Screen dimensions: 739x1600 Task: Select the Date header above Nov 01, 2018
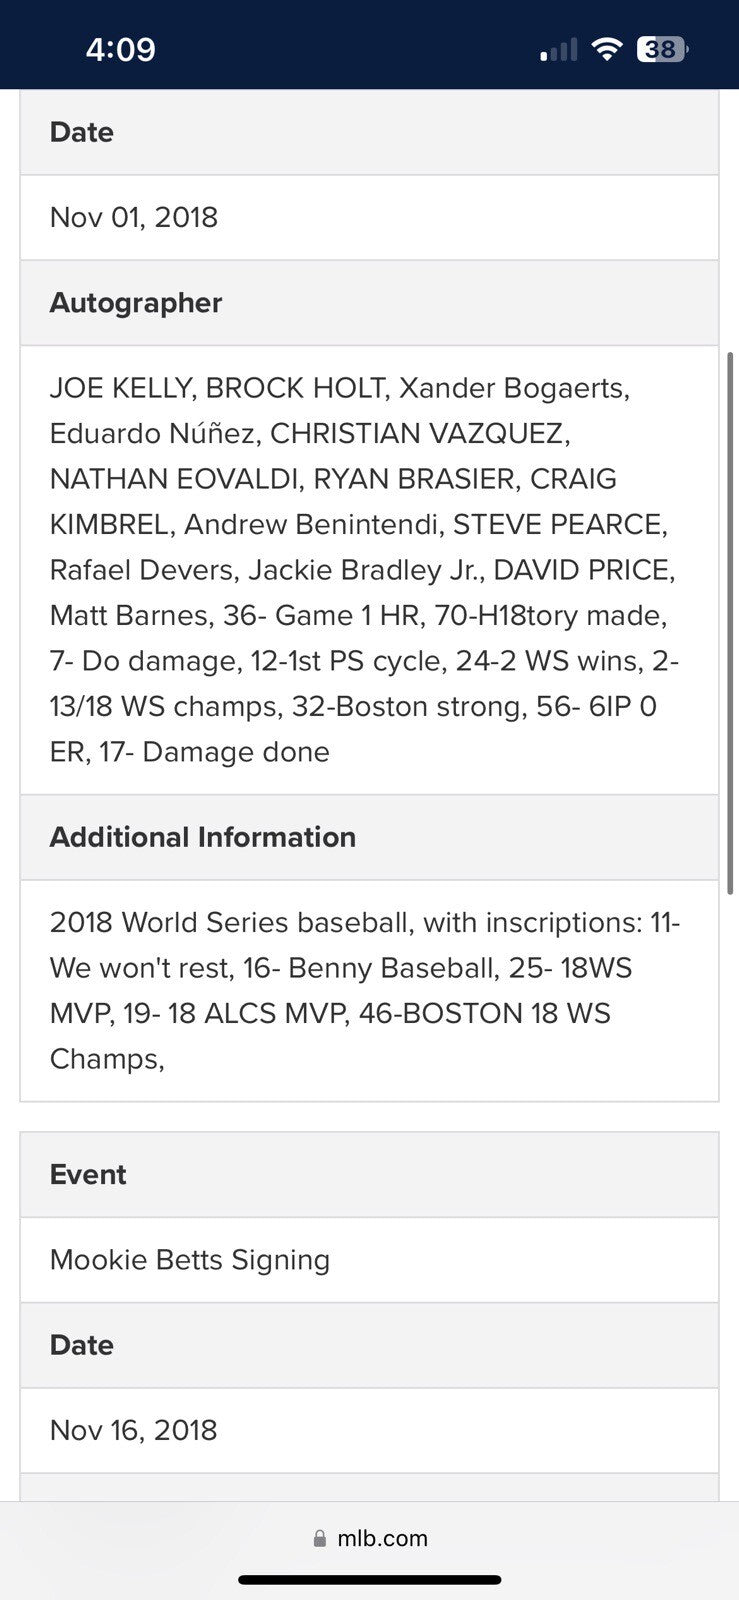coord(82,132)
